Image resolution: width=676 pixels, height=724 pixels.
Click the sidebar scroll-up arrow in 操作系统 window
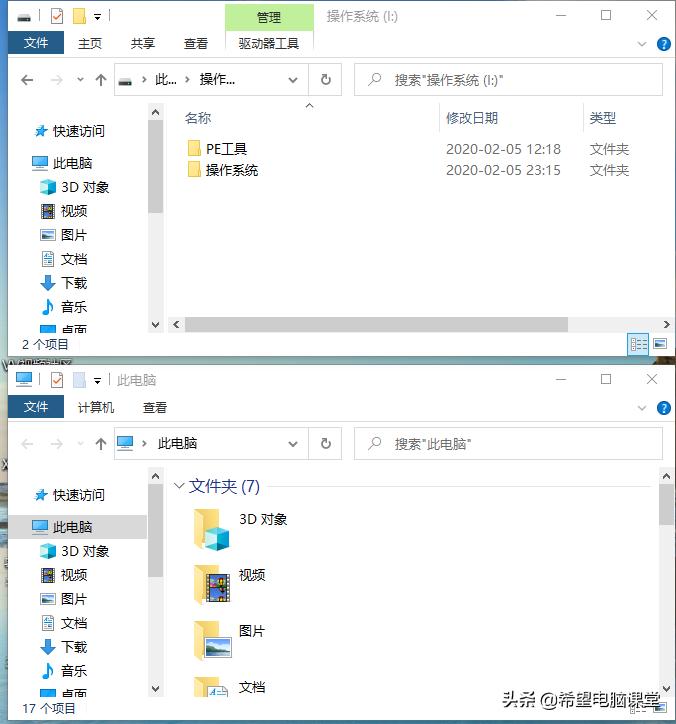tap(156, 112)
